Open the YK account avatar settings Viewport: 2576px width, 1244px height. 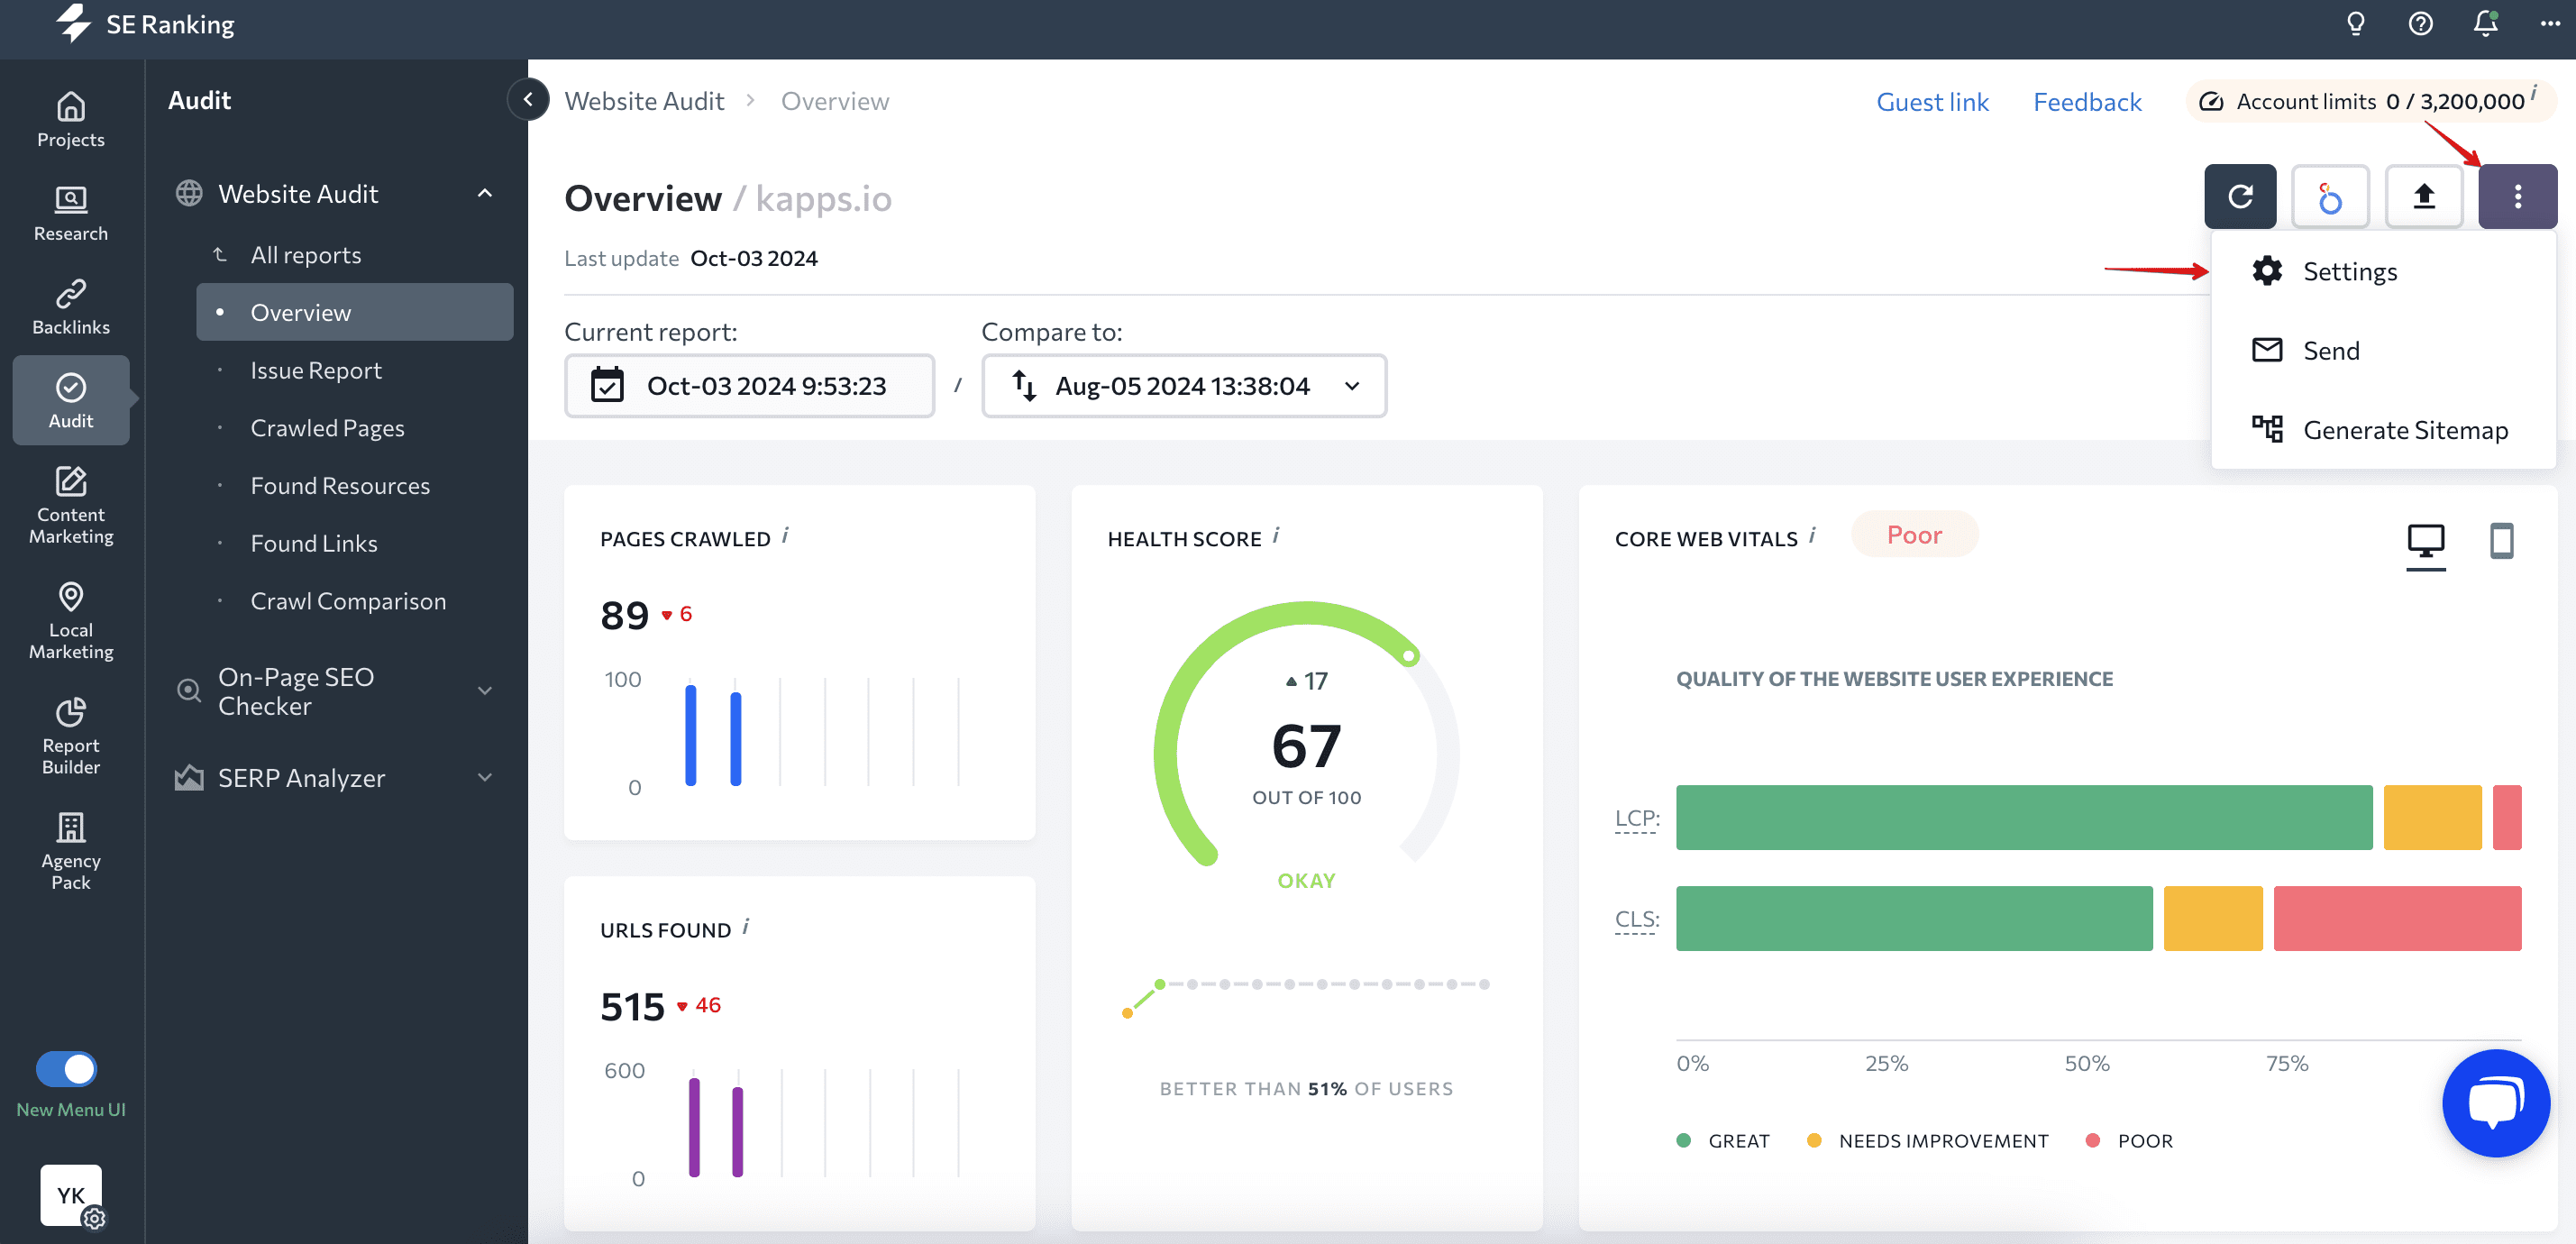point(71,1195)
